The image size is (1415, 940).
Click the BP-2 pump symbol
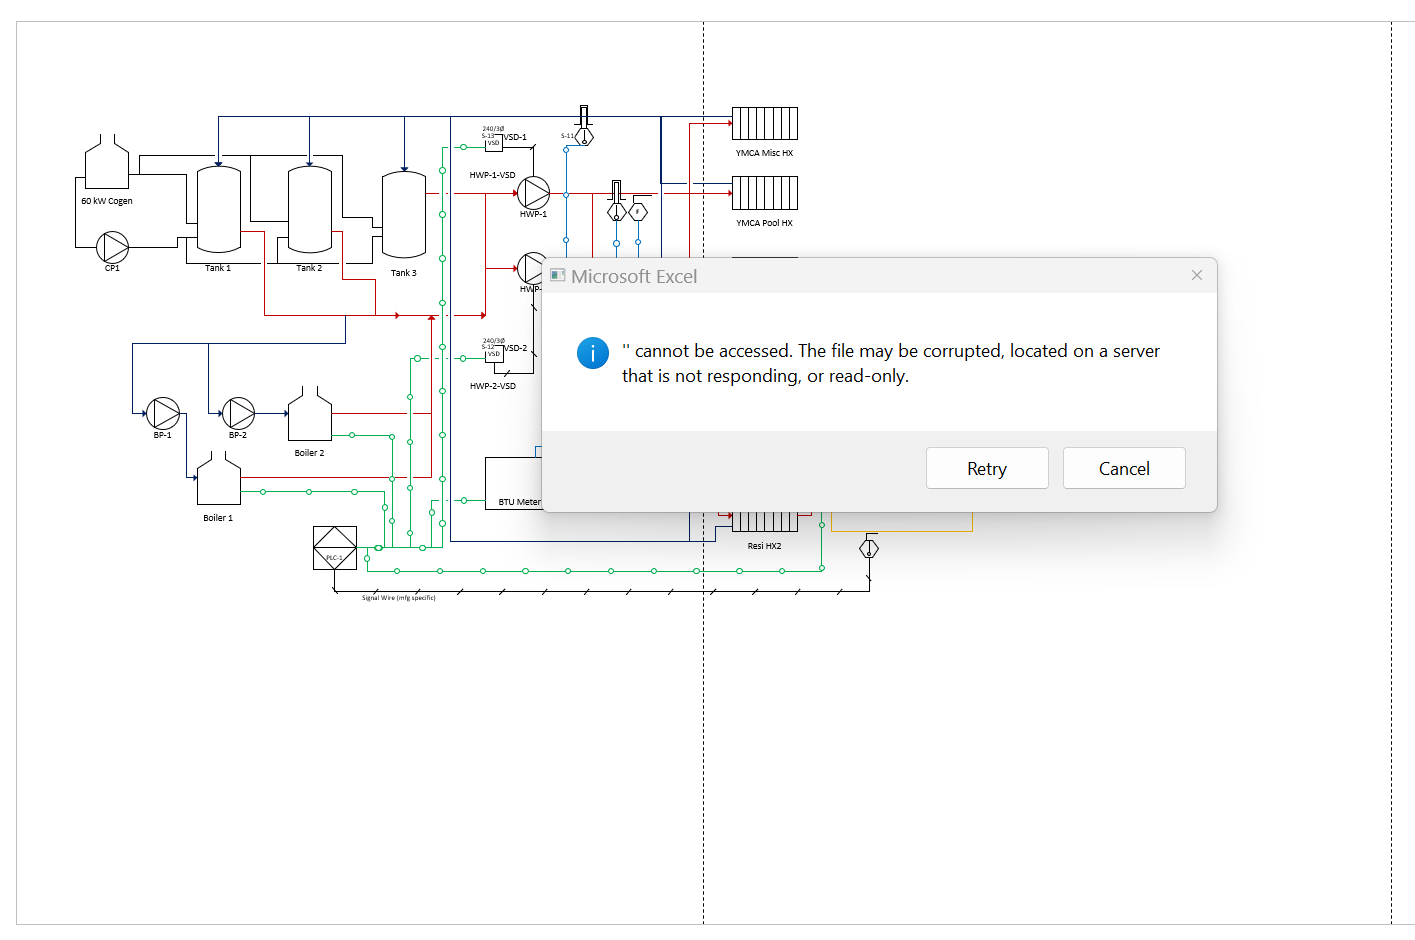[x=238, y=413]
